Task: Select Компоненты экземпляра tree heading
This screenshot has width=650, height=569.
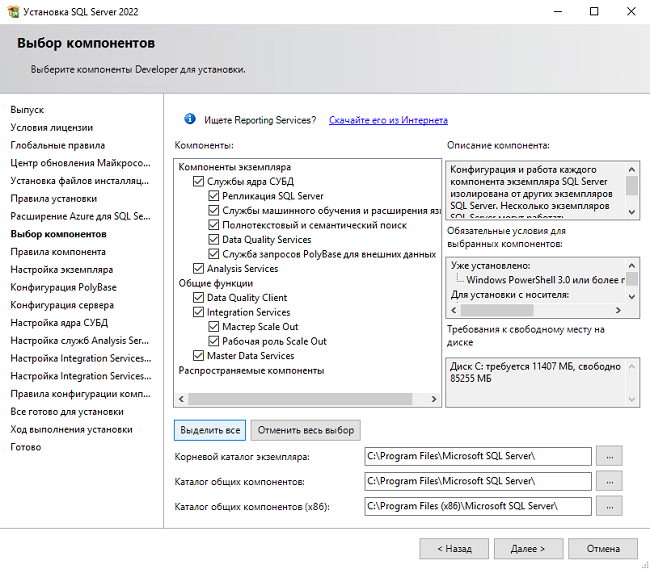Action: pyautogui.click(x=235, y=167)
